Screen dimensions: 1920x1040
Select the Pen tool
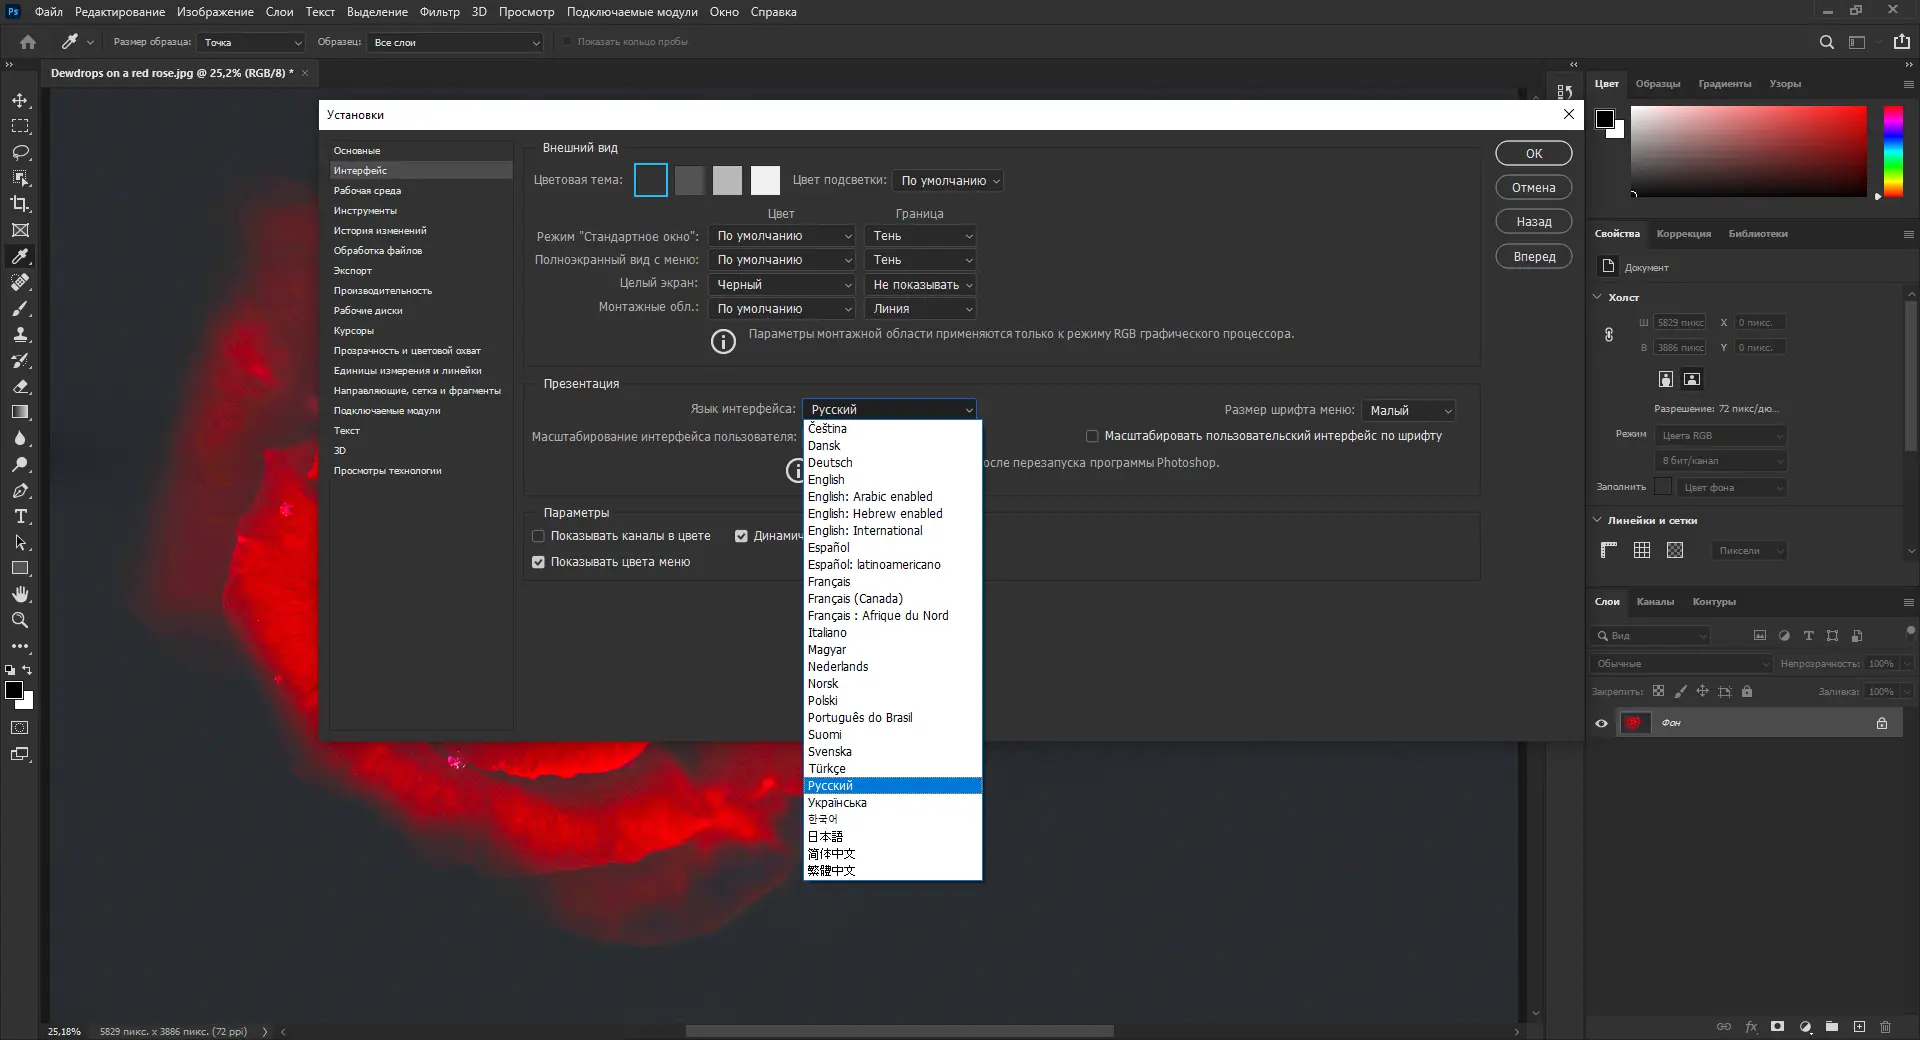pos(20,490)
